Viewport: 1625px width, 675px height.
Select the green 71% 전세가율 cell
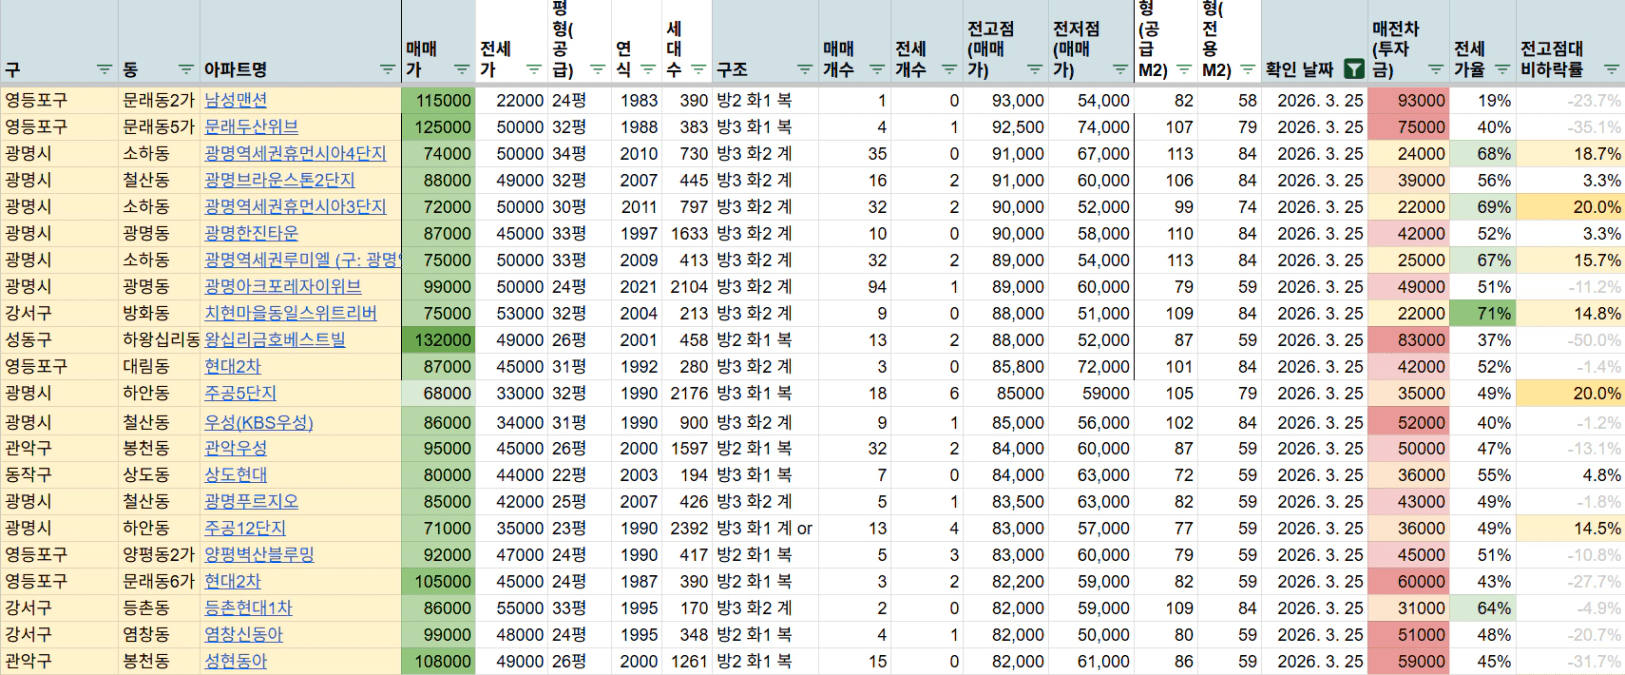point(1482,313)
